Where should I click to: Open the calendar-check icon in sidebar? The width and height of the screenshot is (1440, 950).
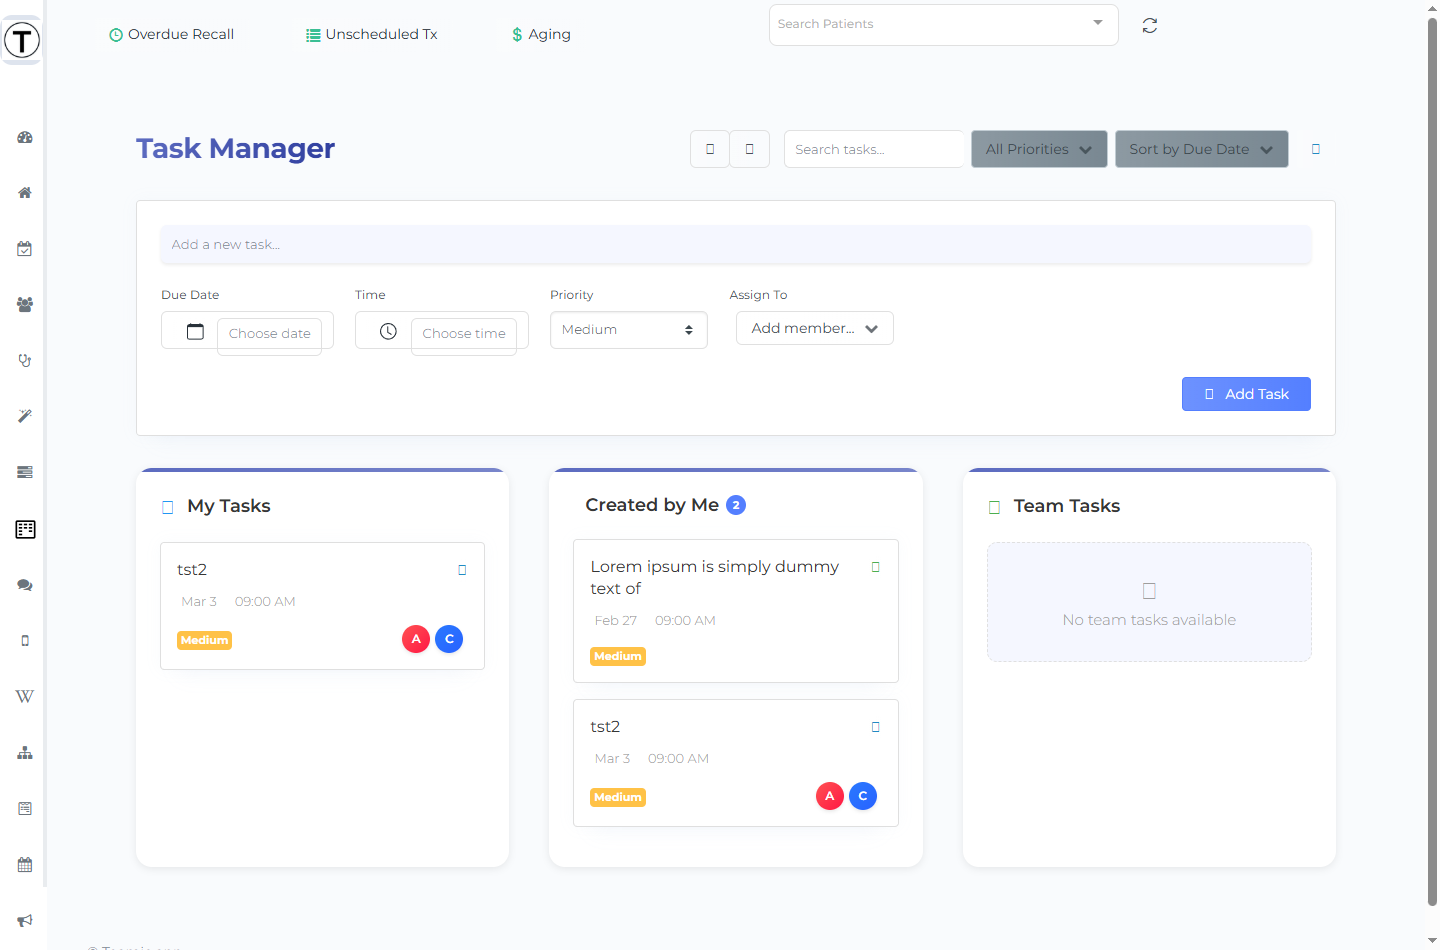tap(25, 249)
